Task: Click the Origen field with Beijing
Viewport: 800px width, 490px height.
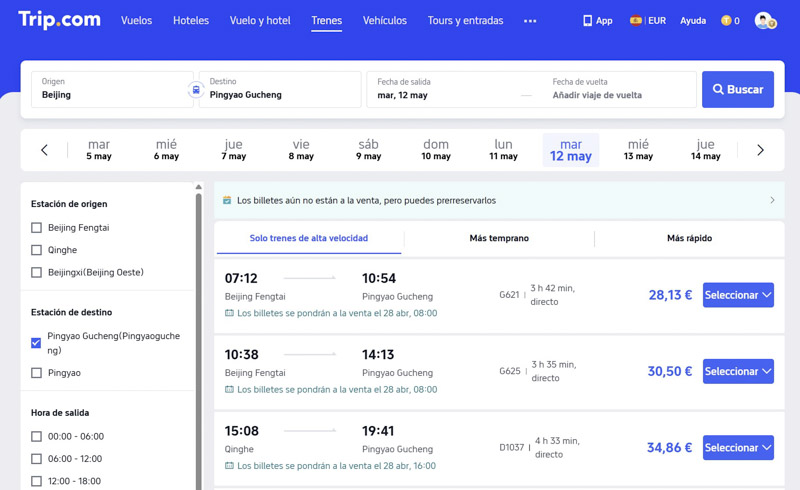Action: point(112,89)
